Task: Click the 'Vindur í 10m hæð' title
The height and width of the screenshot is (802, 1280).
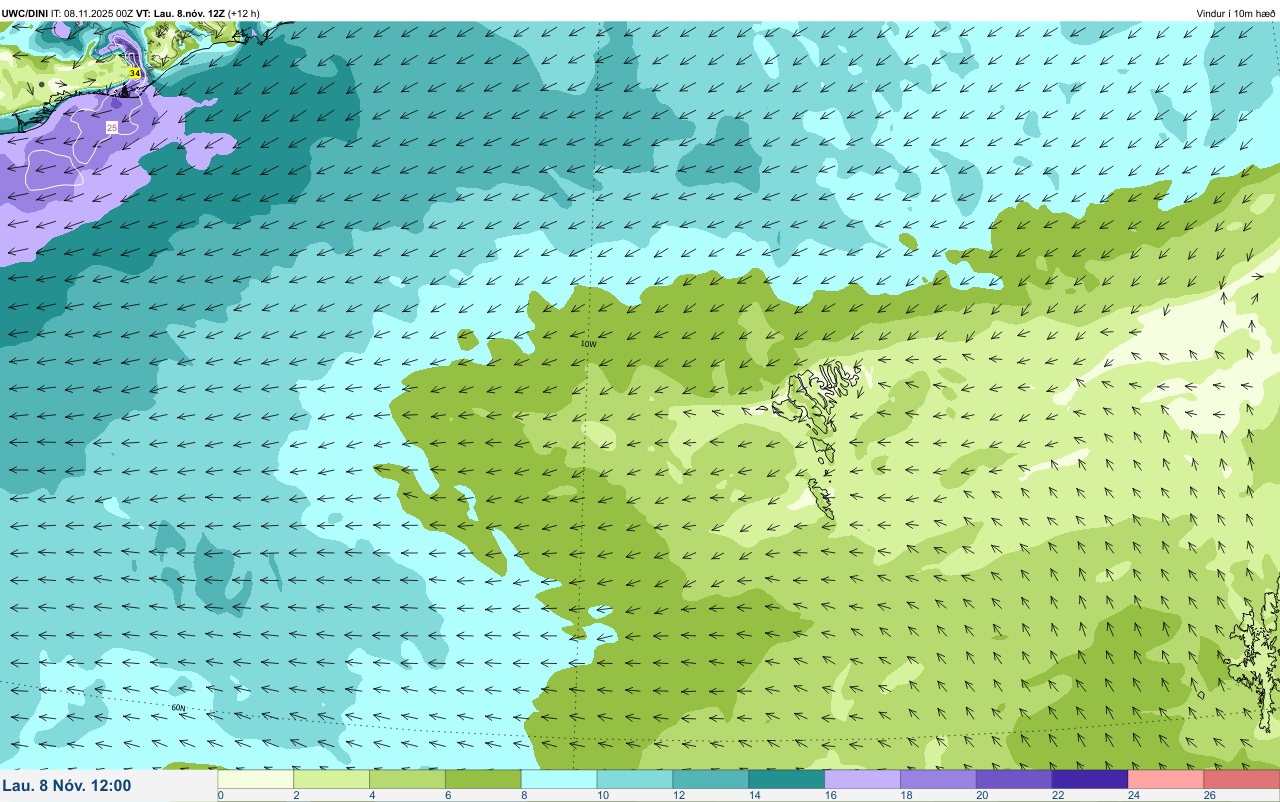Action: tap(1235, 13)
